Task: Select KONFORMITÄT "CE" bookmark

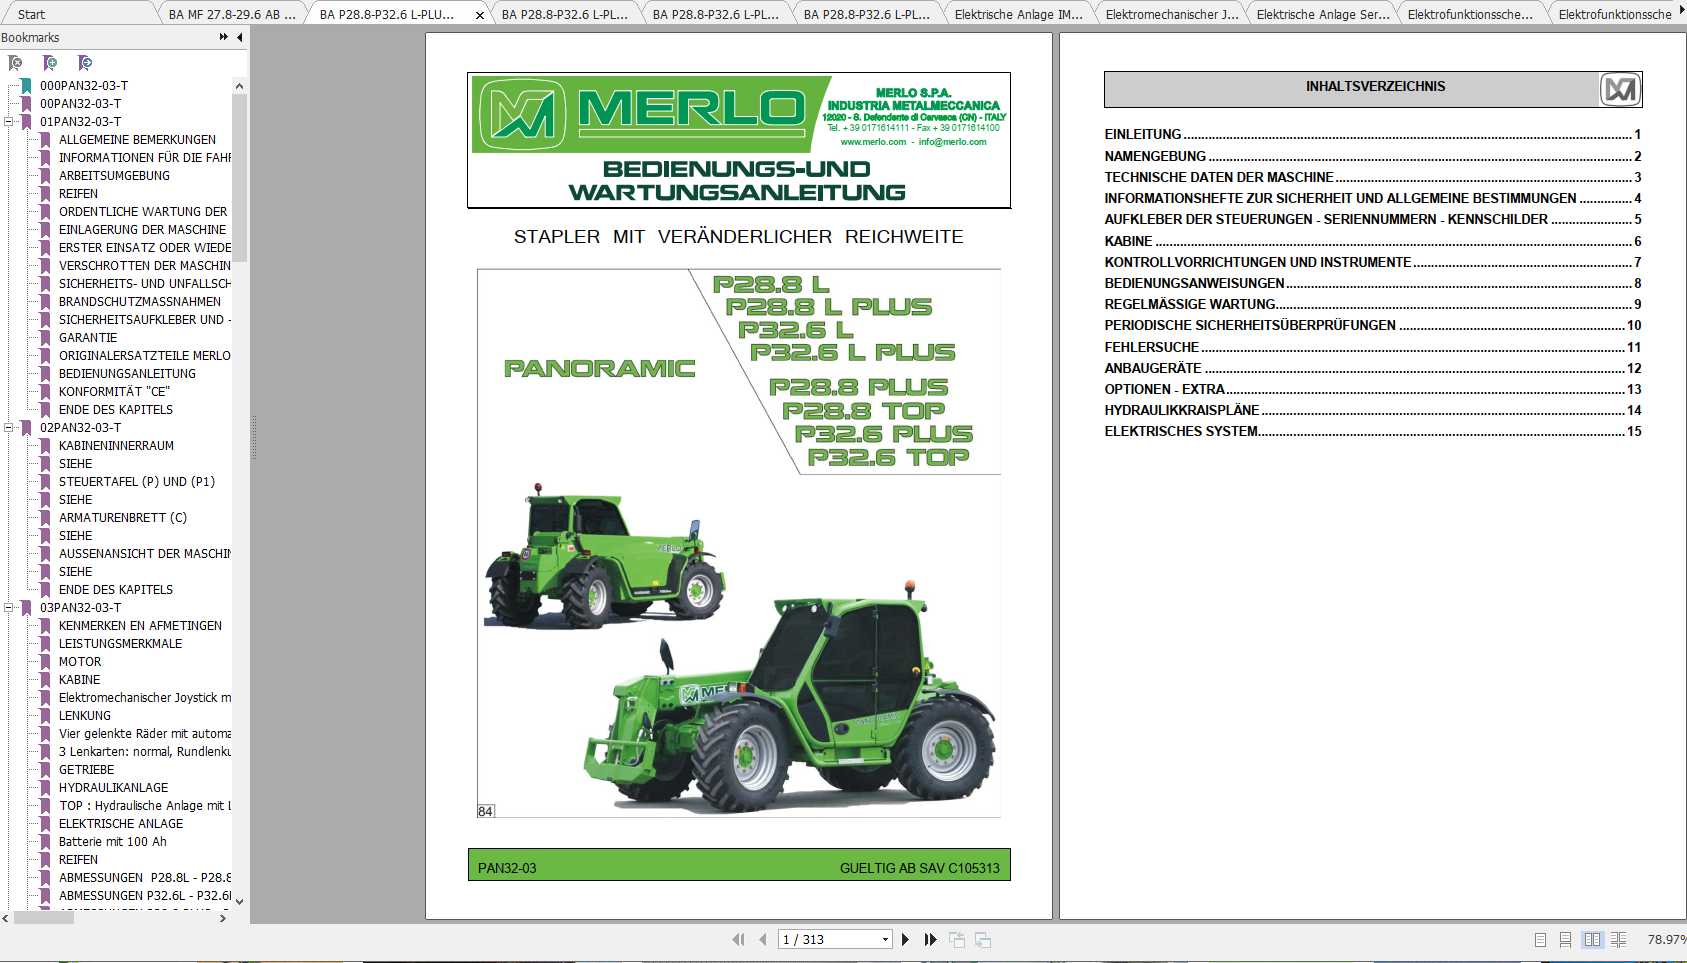Action: tap(114, 392)
